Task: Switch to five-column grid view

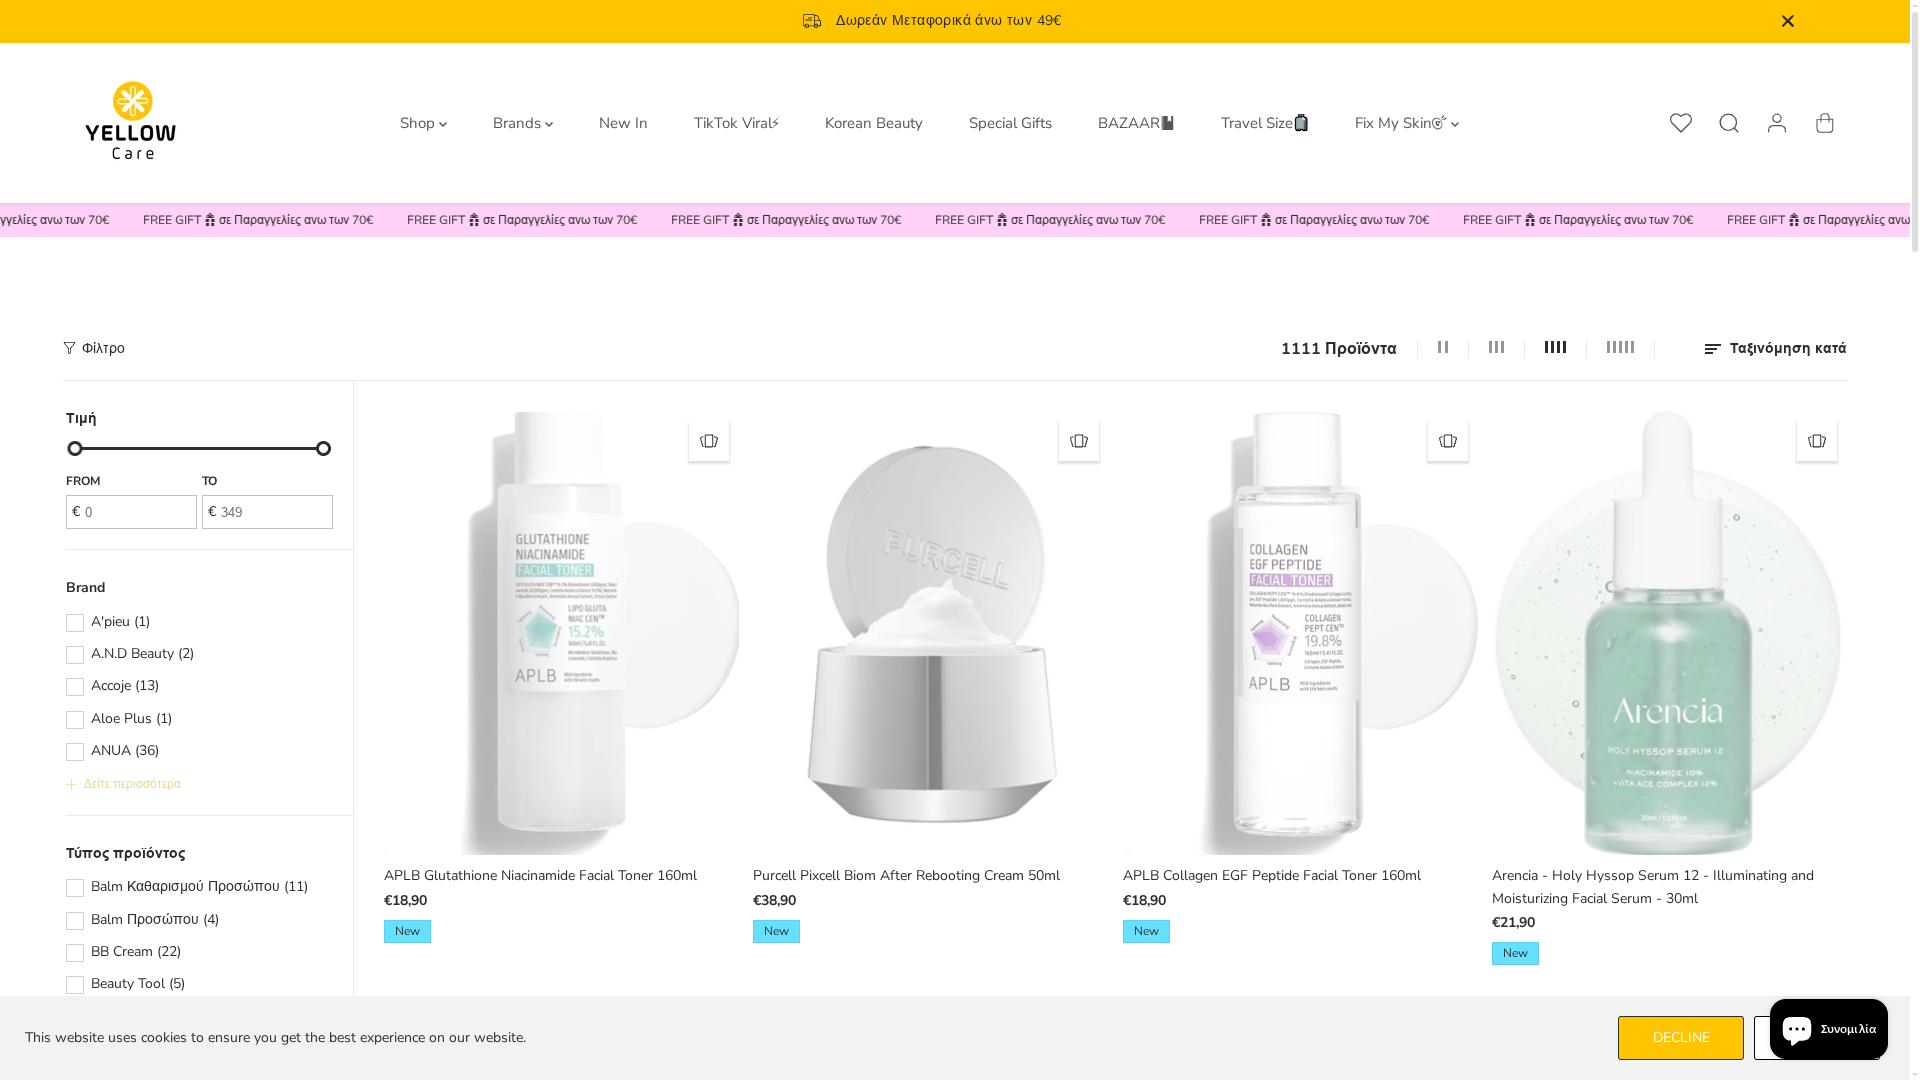Action: (x=1620, y=347)
